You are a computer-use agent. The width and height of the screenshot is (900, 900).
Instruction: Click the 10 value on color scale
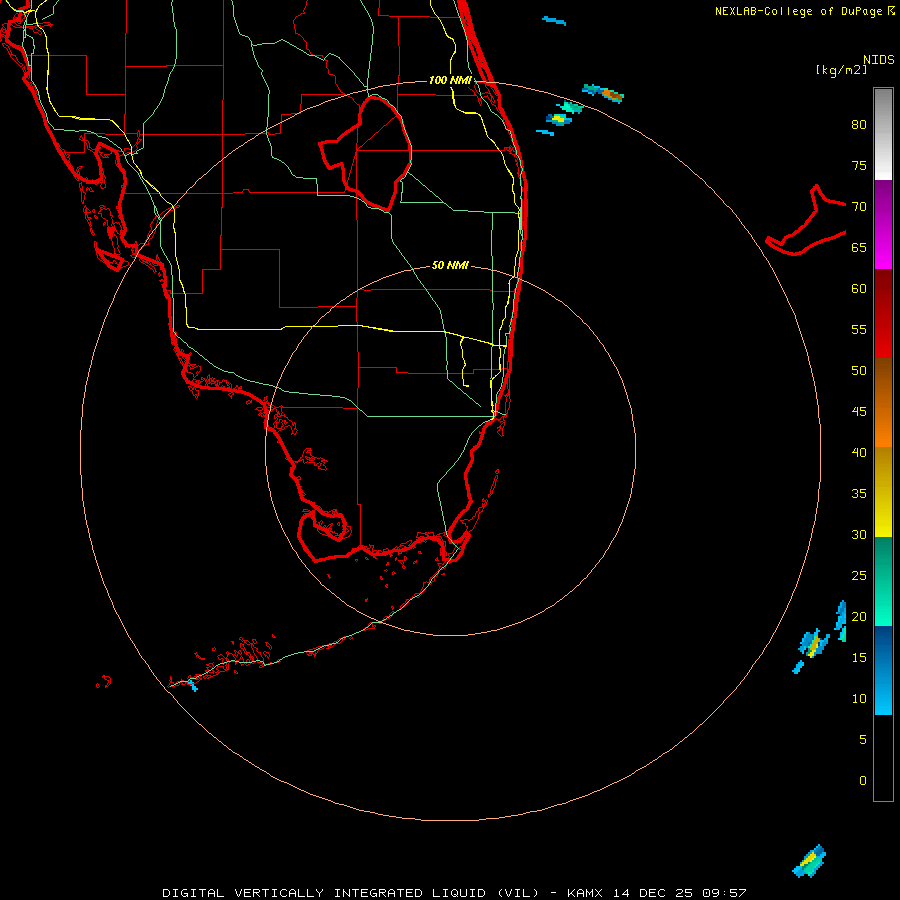coord(859,699)
